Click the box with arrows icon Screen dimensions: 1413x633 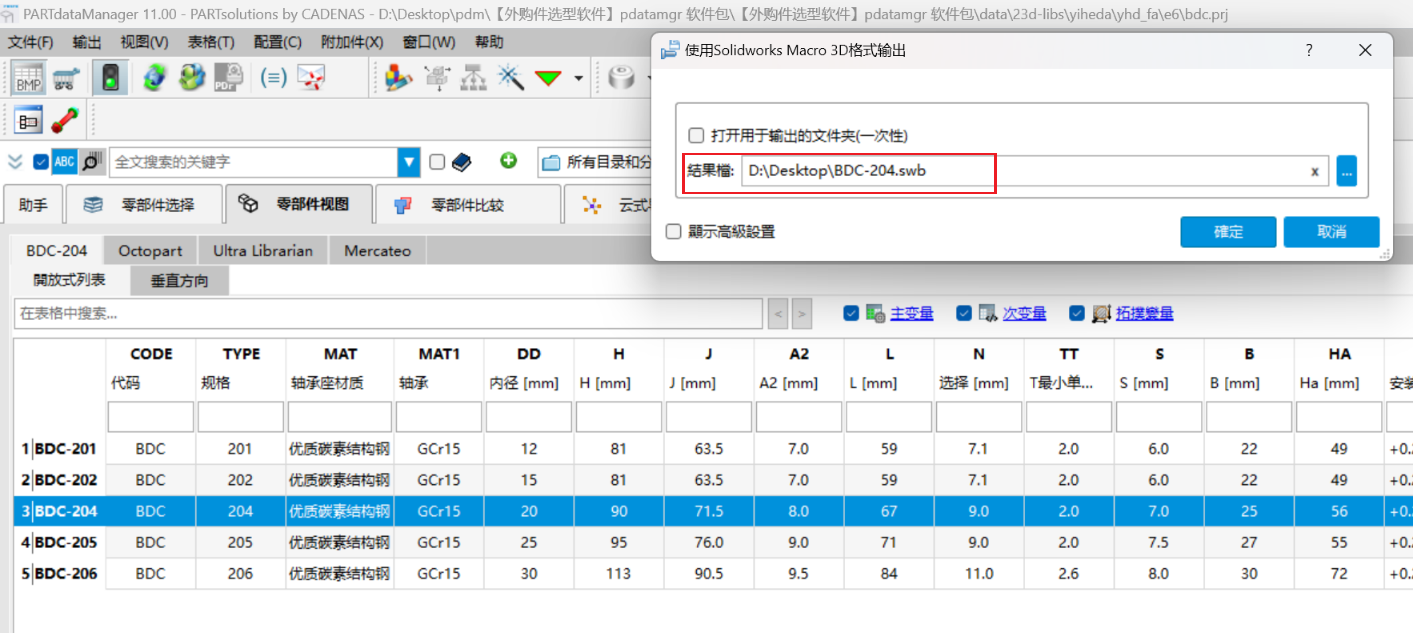pyautogui.click(x=437, y=78)
